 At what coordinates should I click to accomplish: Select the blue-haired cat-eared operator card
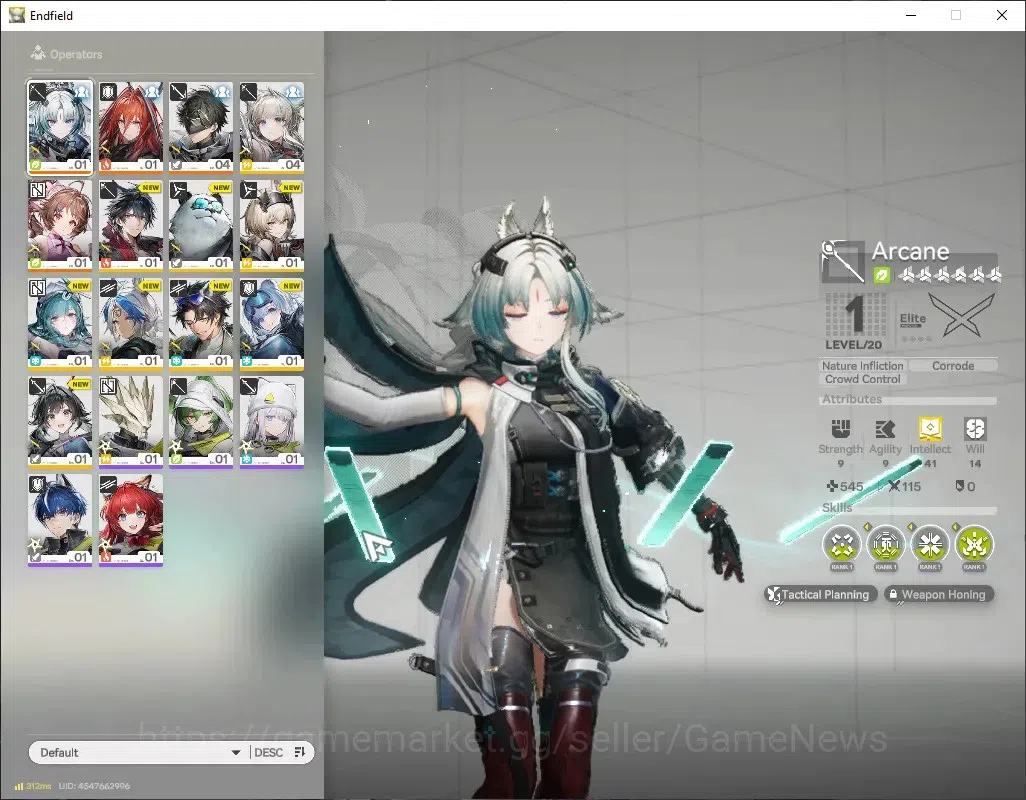tap(60, 520)
